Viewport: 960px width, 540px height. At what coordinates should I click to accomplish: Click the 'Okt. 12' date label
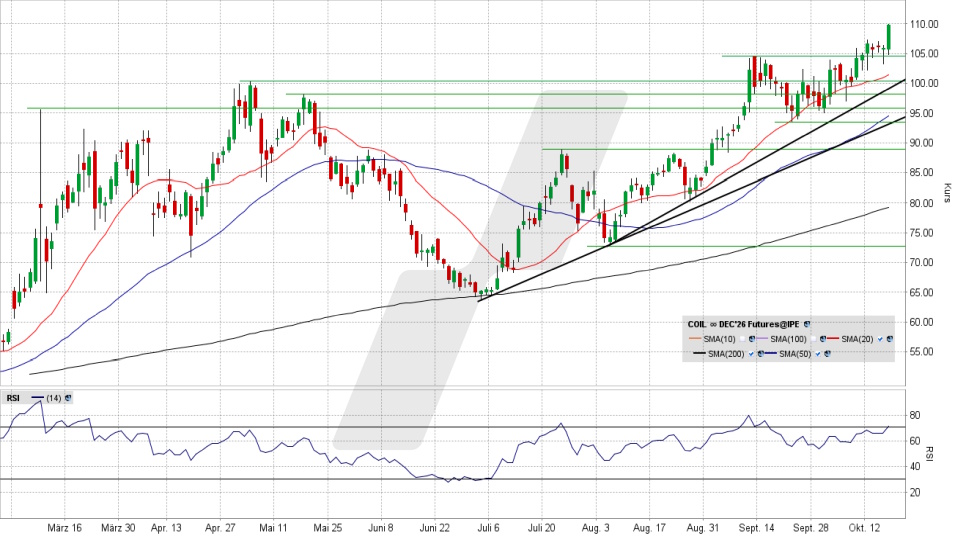(864, 528)
